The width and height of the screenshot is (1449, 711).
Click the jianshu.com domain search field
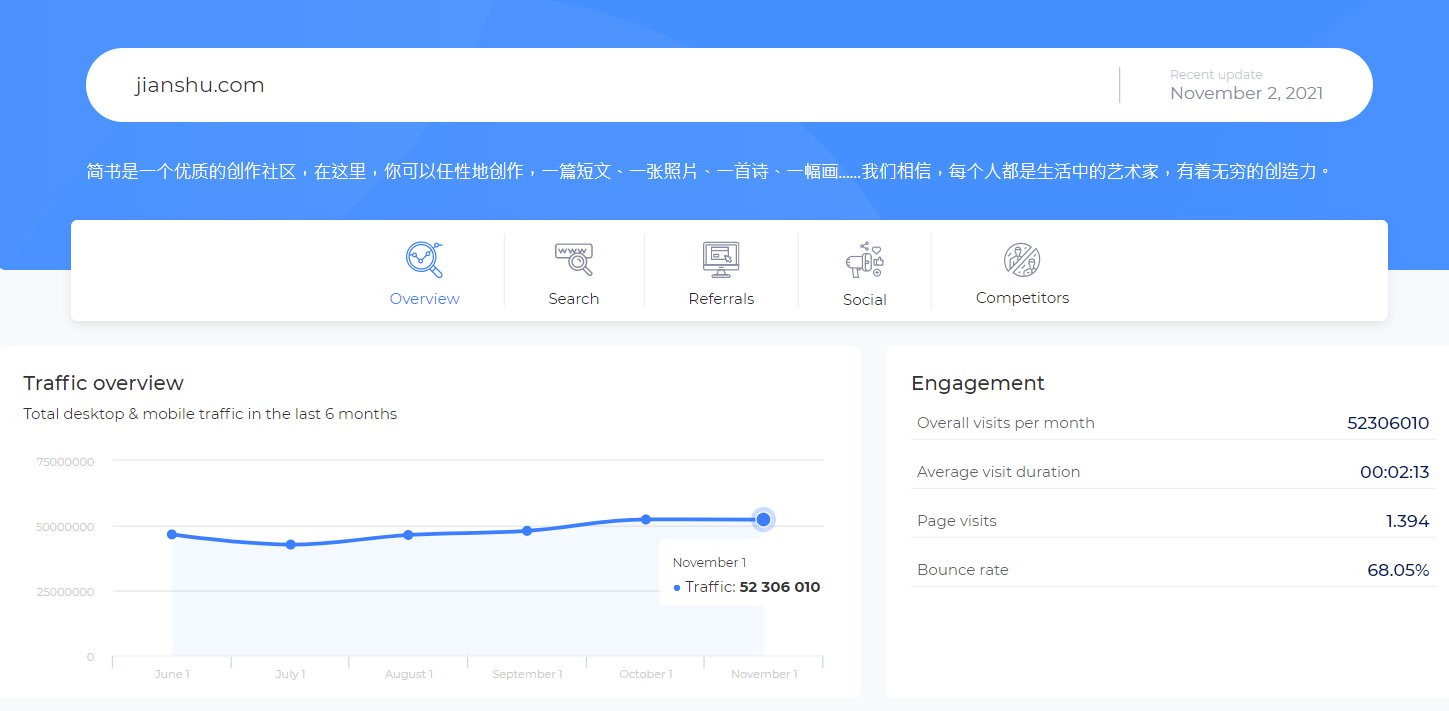click(600, 85)
